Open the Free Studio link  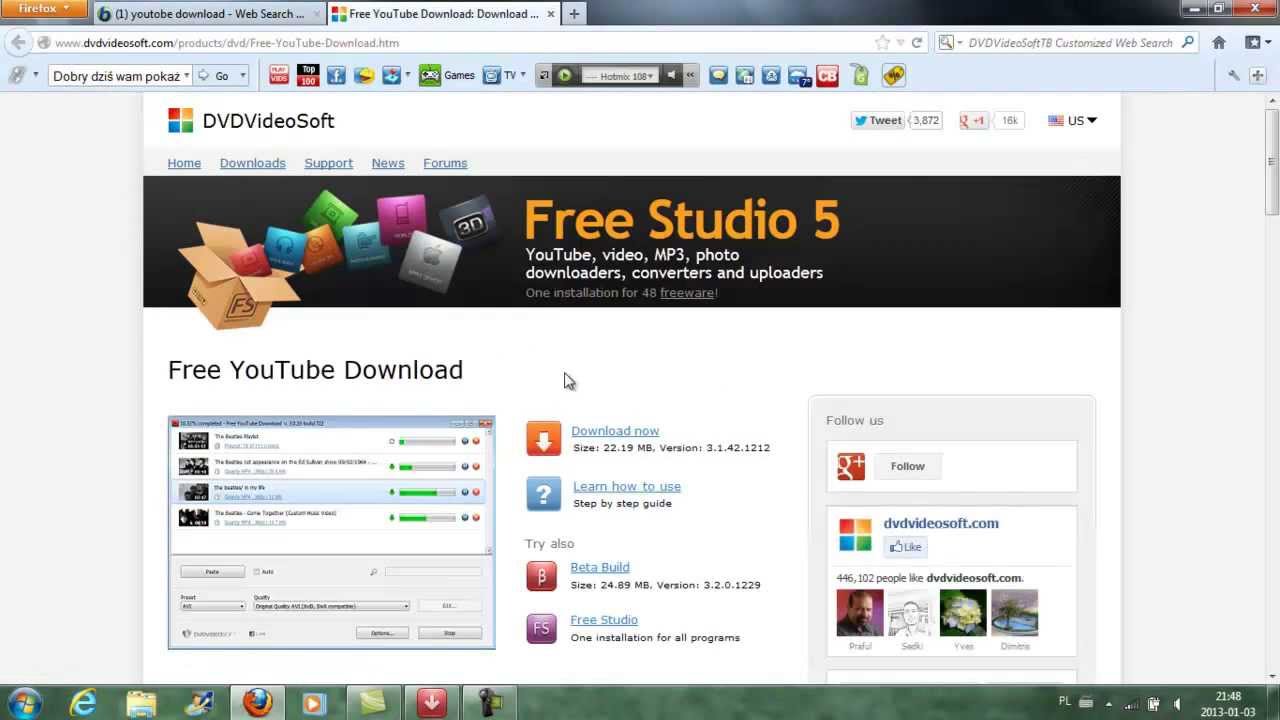tap(604, 620)
